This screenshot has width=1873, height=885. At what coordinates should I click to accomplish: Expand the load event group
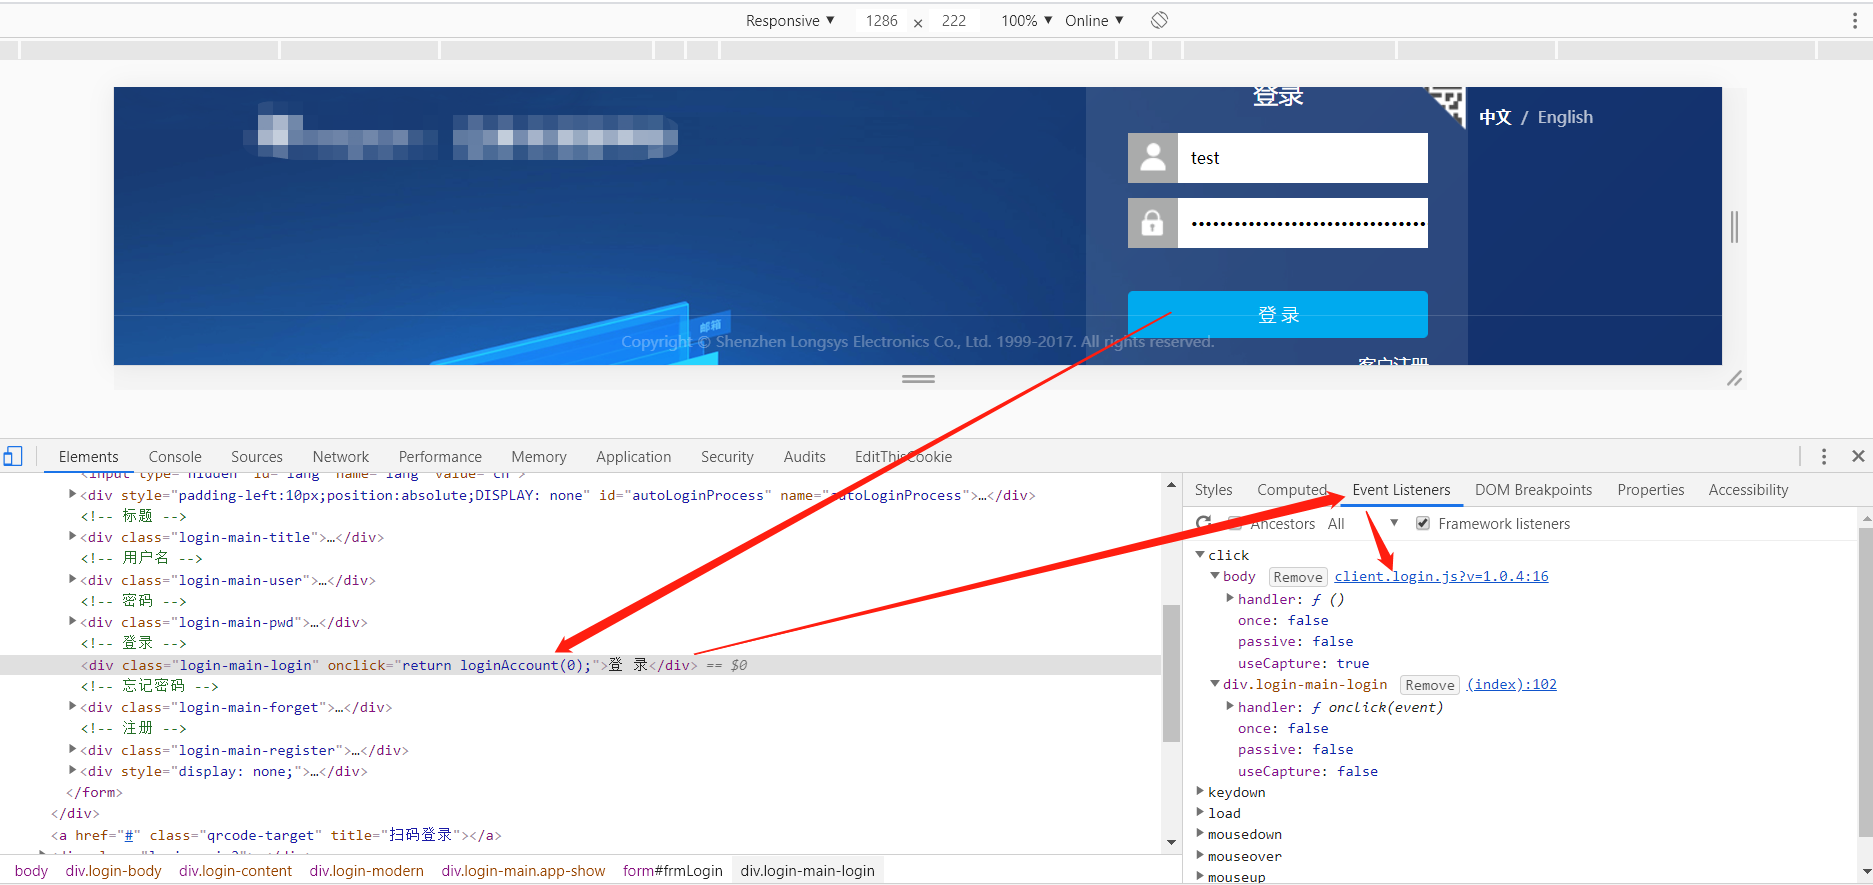click(x=1200, y=812)
